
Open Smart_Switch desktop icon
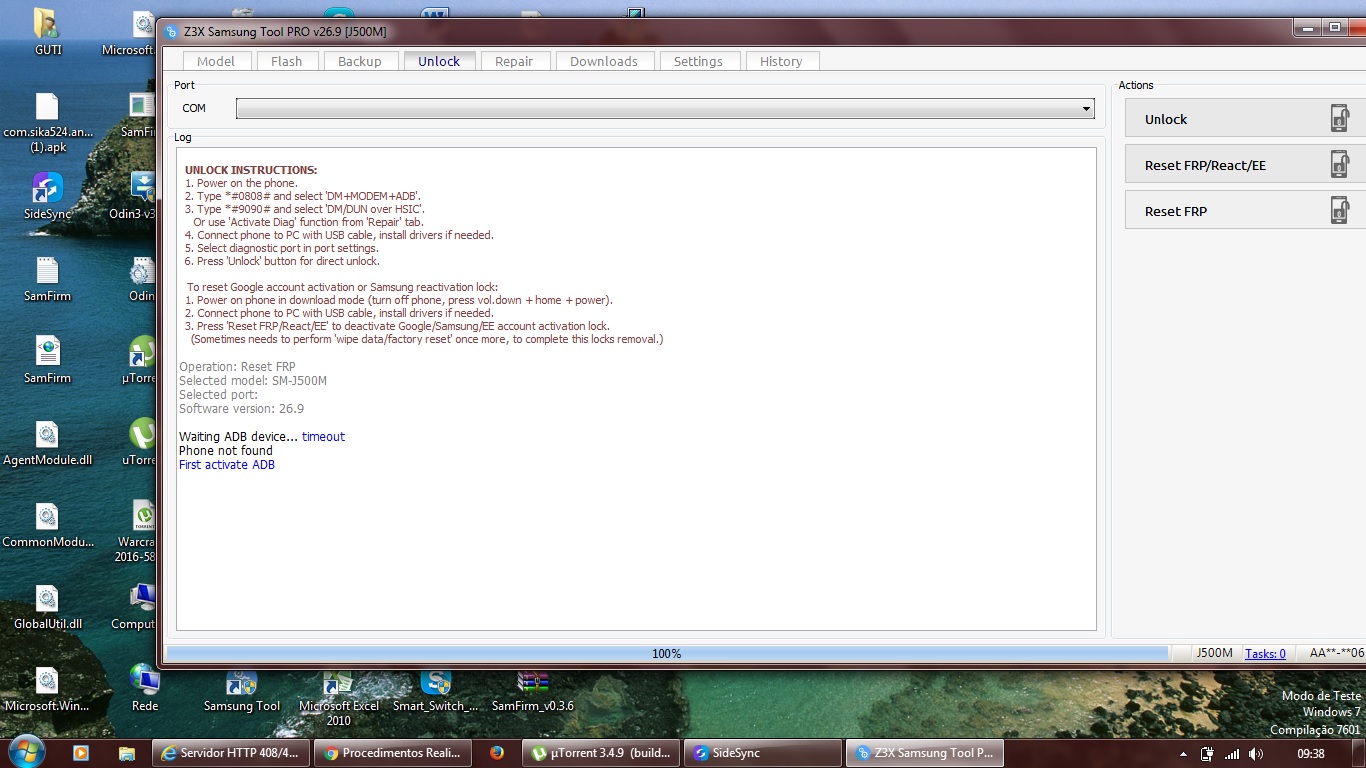(436, 691)
